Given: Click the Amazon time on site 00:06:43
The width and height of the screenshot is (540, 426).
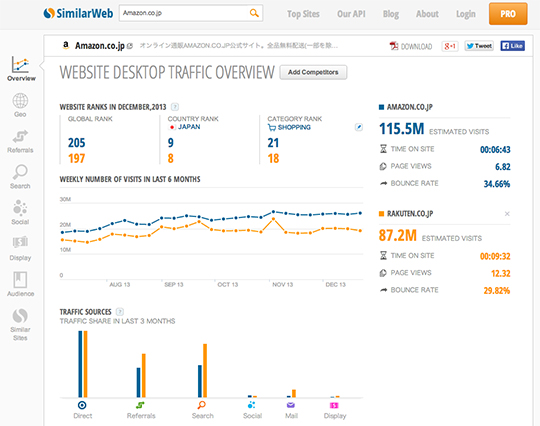Looking at the screenshot, I should pos(495,149).
